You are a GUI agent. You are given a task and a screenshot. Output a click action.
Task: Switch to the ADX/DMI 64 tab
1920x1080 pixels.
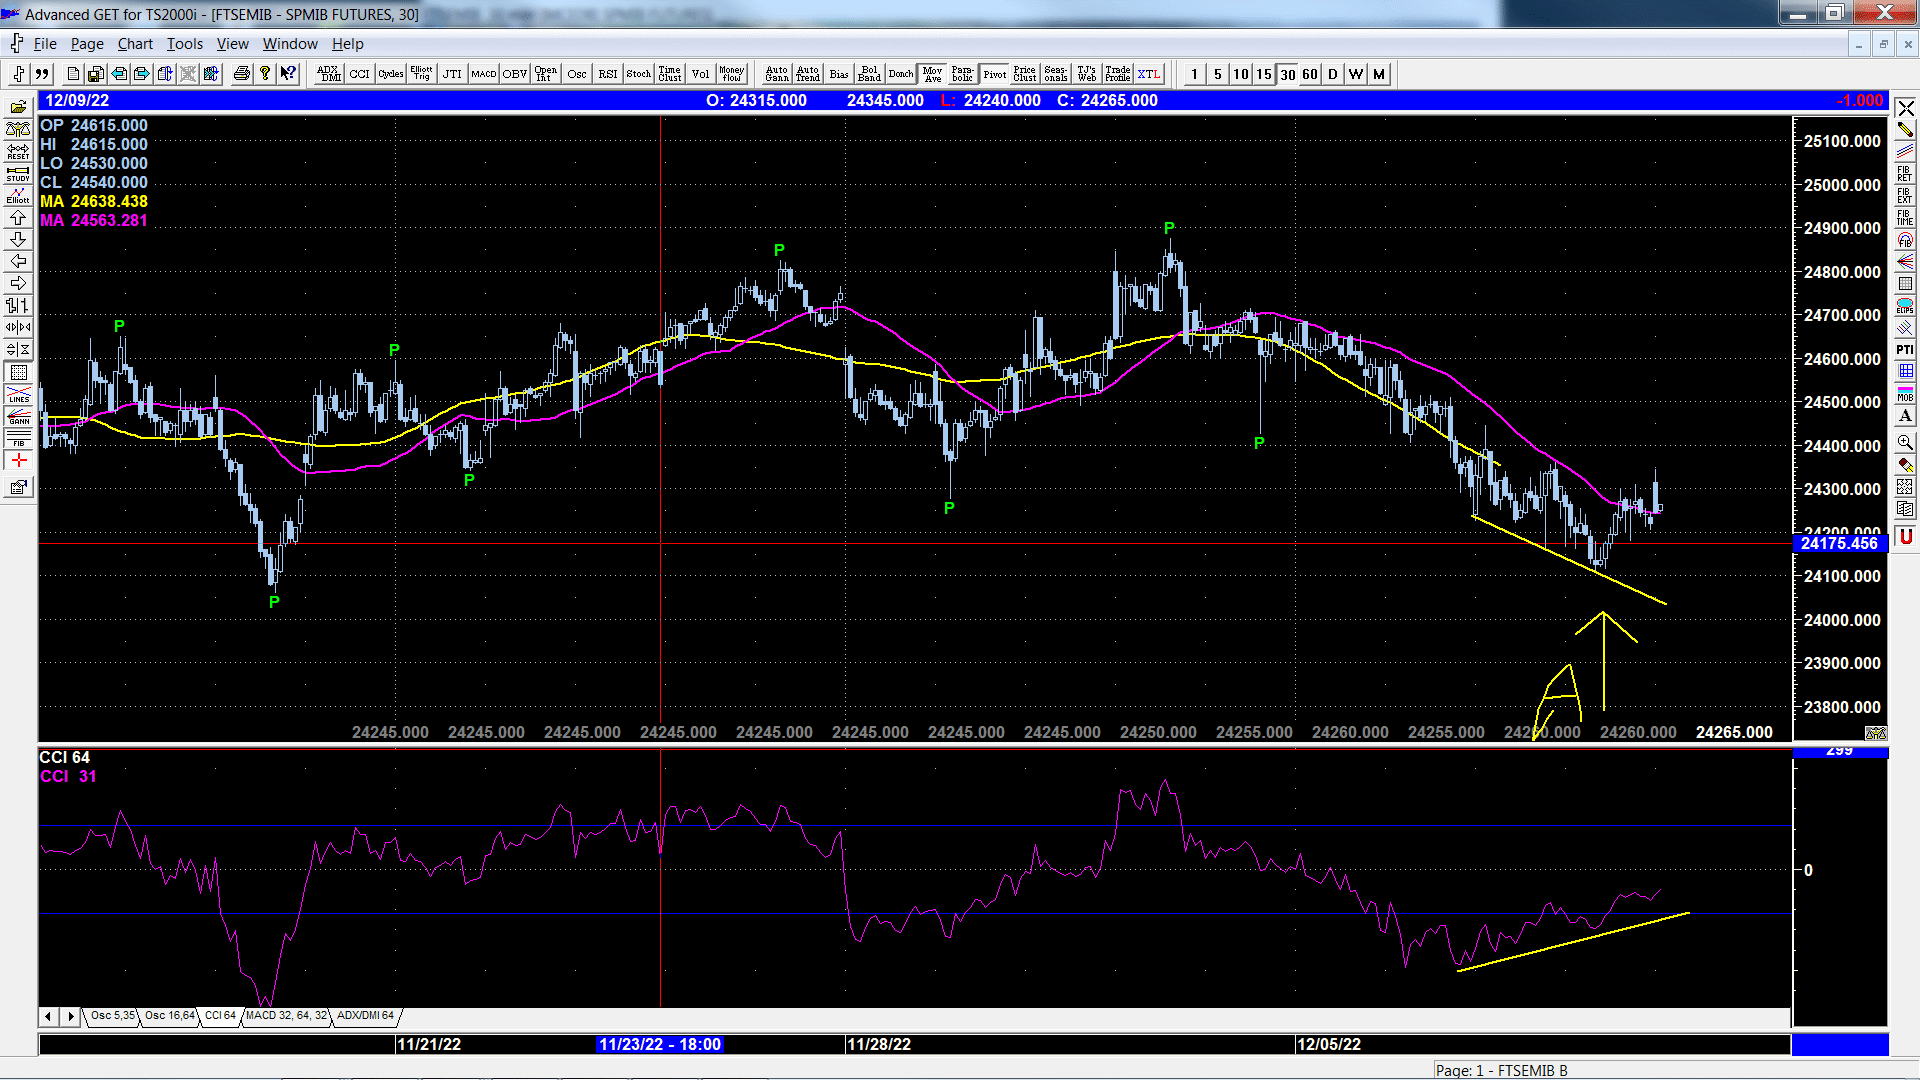[365, 1016]
